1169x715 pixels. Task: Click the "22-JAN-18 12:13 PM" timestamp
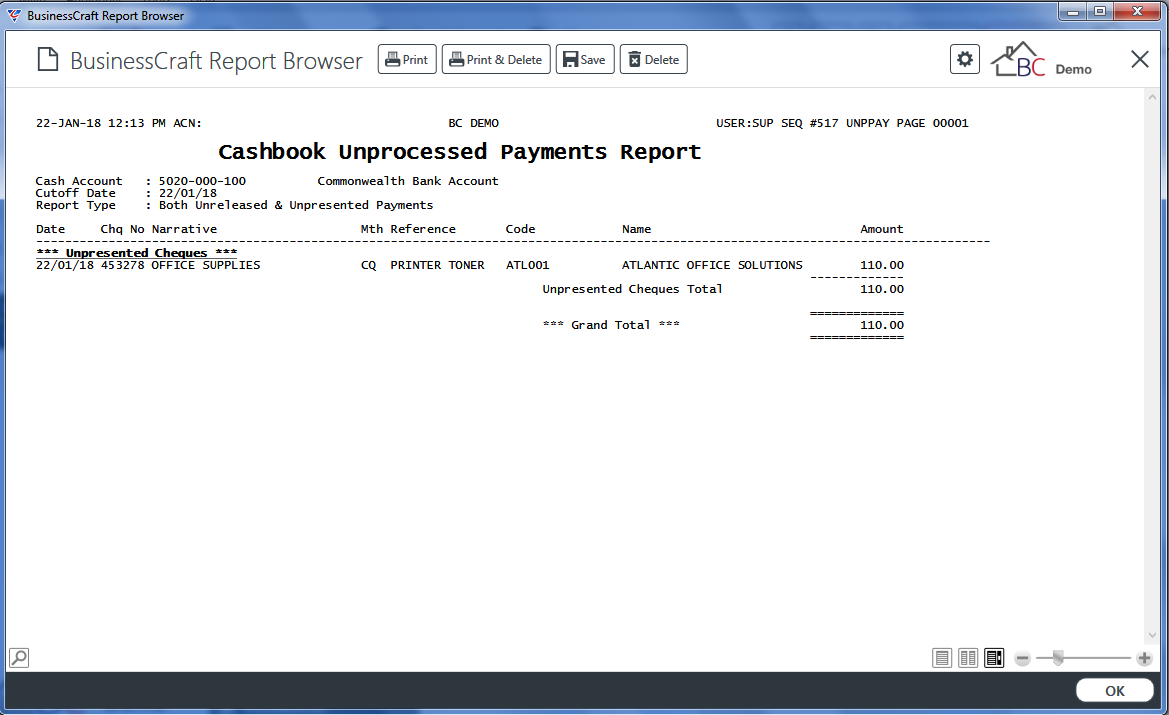click(x=101, y=123)
